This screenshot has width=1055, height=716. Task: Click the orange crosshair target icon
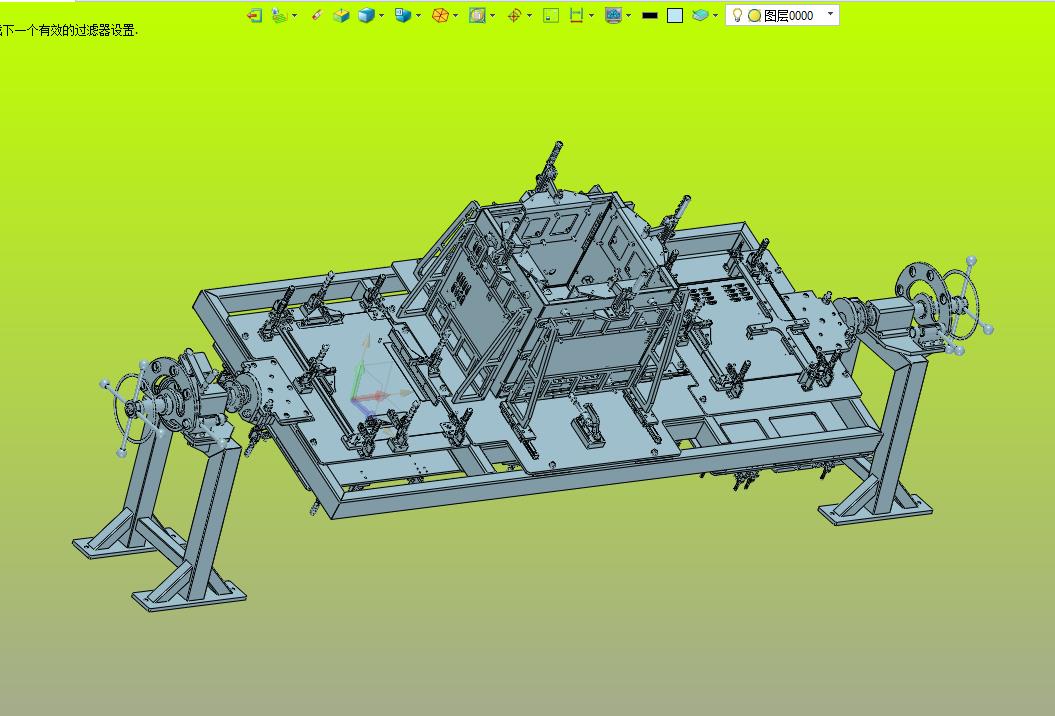514,15
